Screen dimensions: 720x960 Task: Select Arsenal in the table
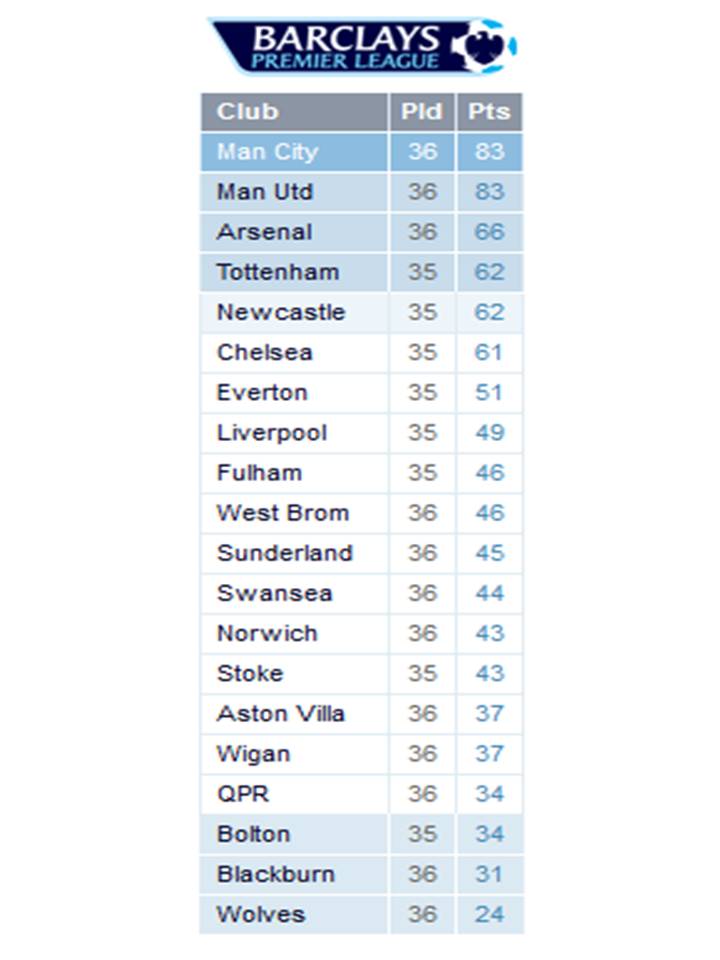pyautogui.click(x=264, y=232)
